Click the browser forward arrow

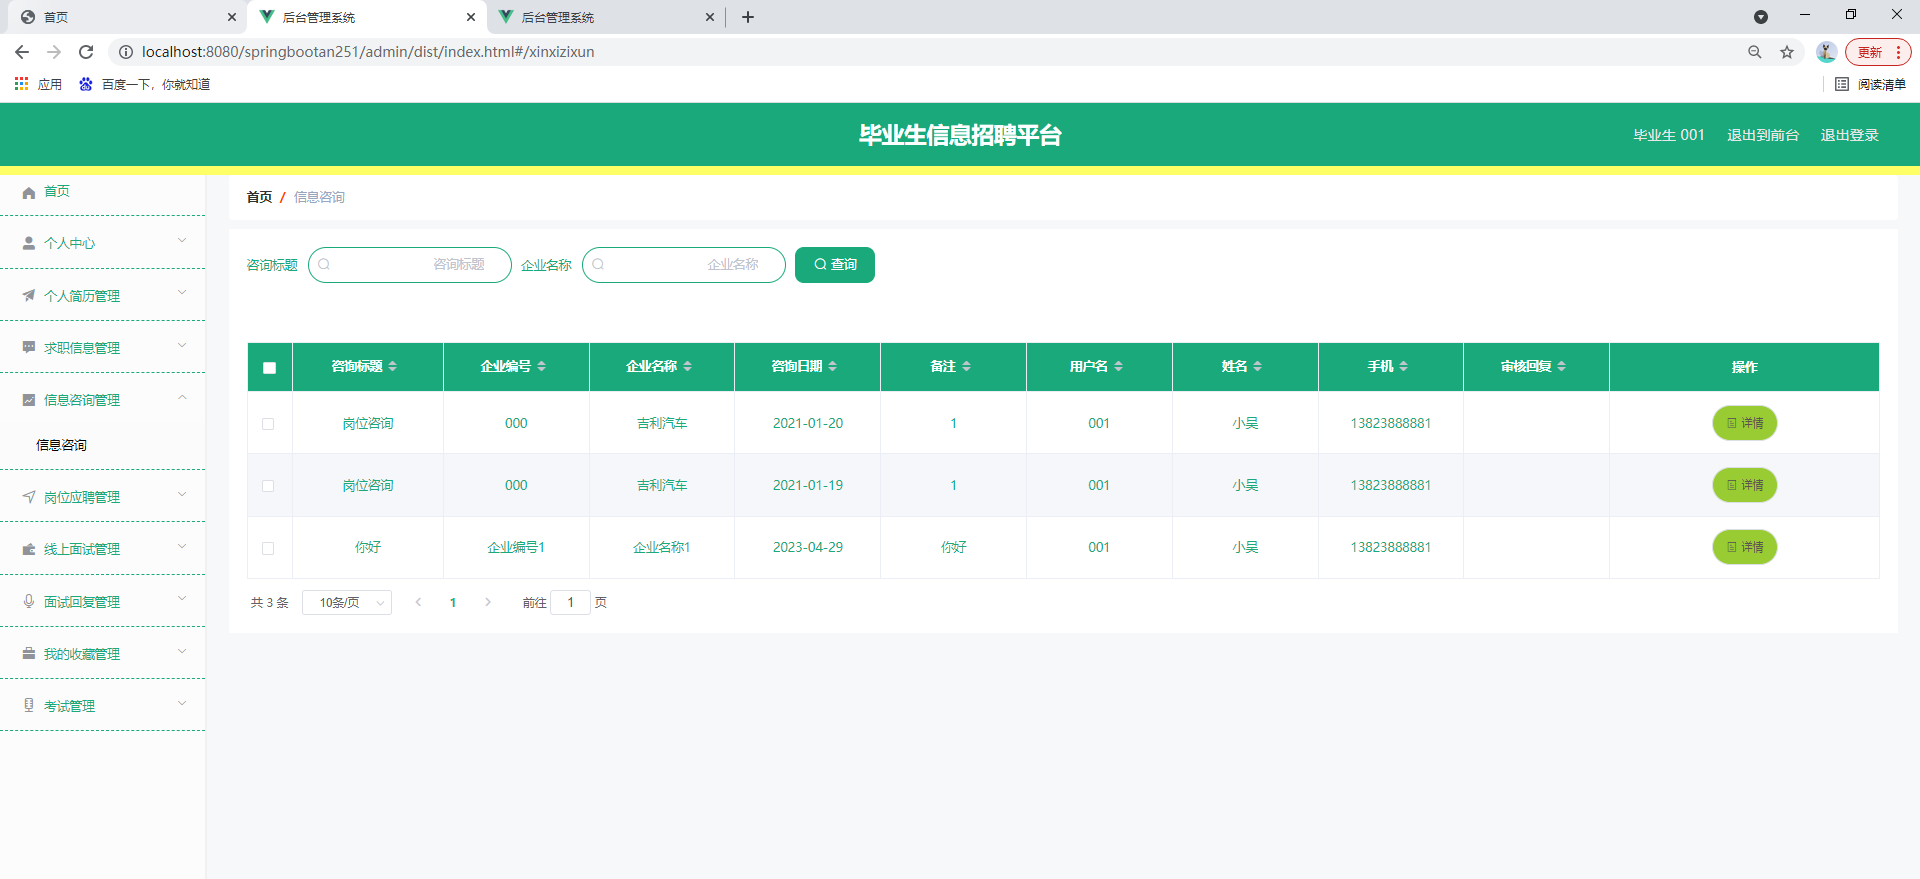pos(54,52)
